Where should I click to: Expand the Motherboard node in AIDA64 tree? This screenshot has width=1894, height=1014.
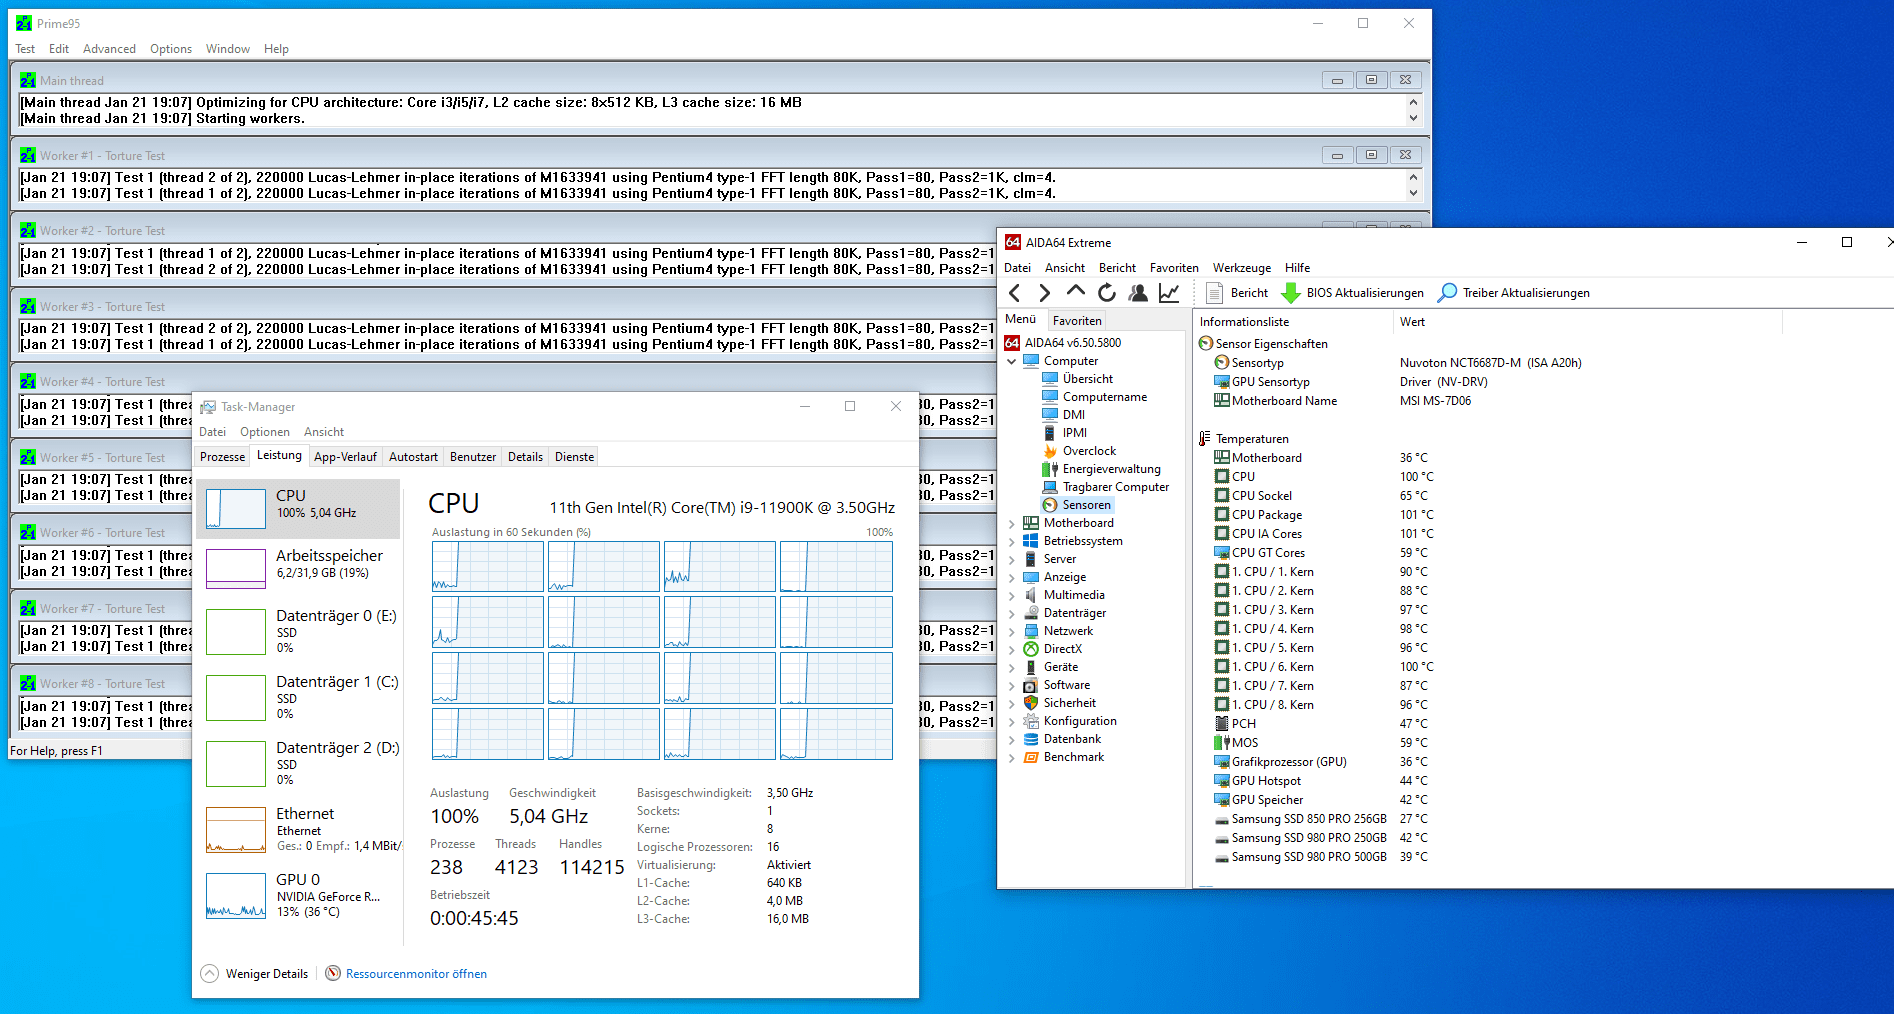click(1011, 523)
